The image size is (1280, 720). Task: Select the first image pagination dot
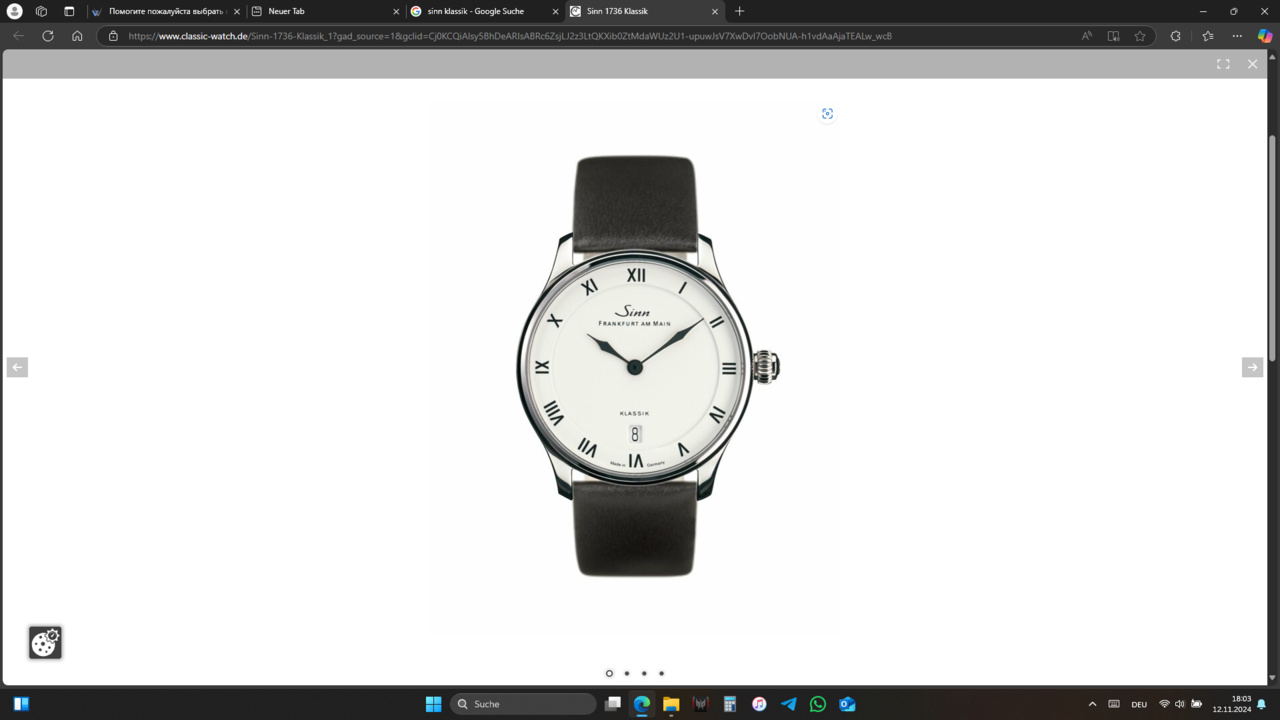[x=609, y=673]
